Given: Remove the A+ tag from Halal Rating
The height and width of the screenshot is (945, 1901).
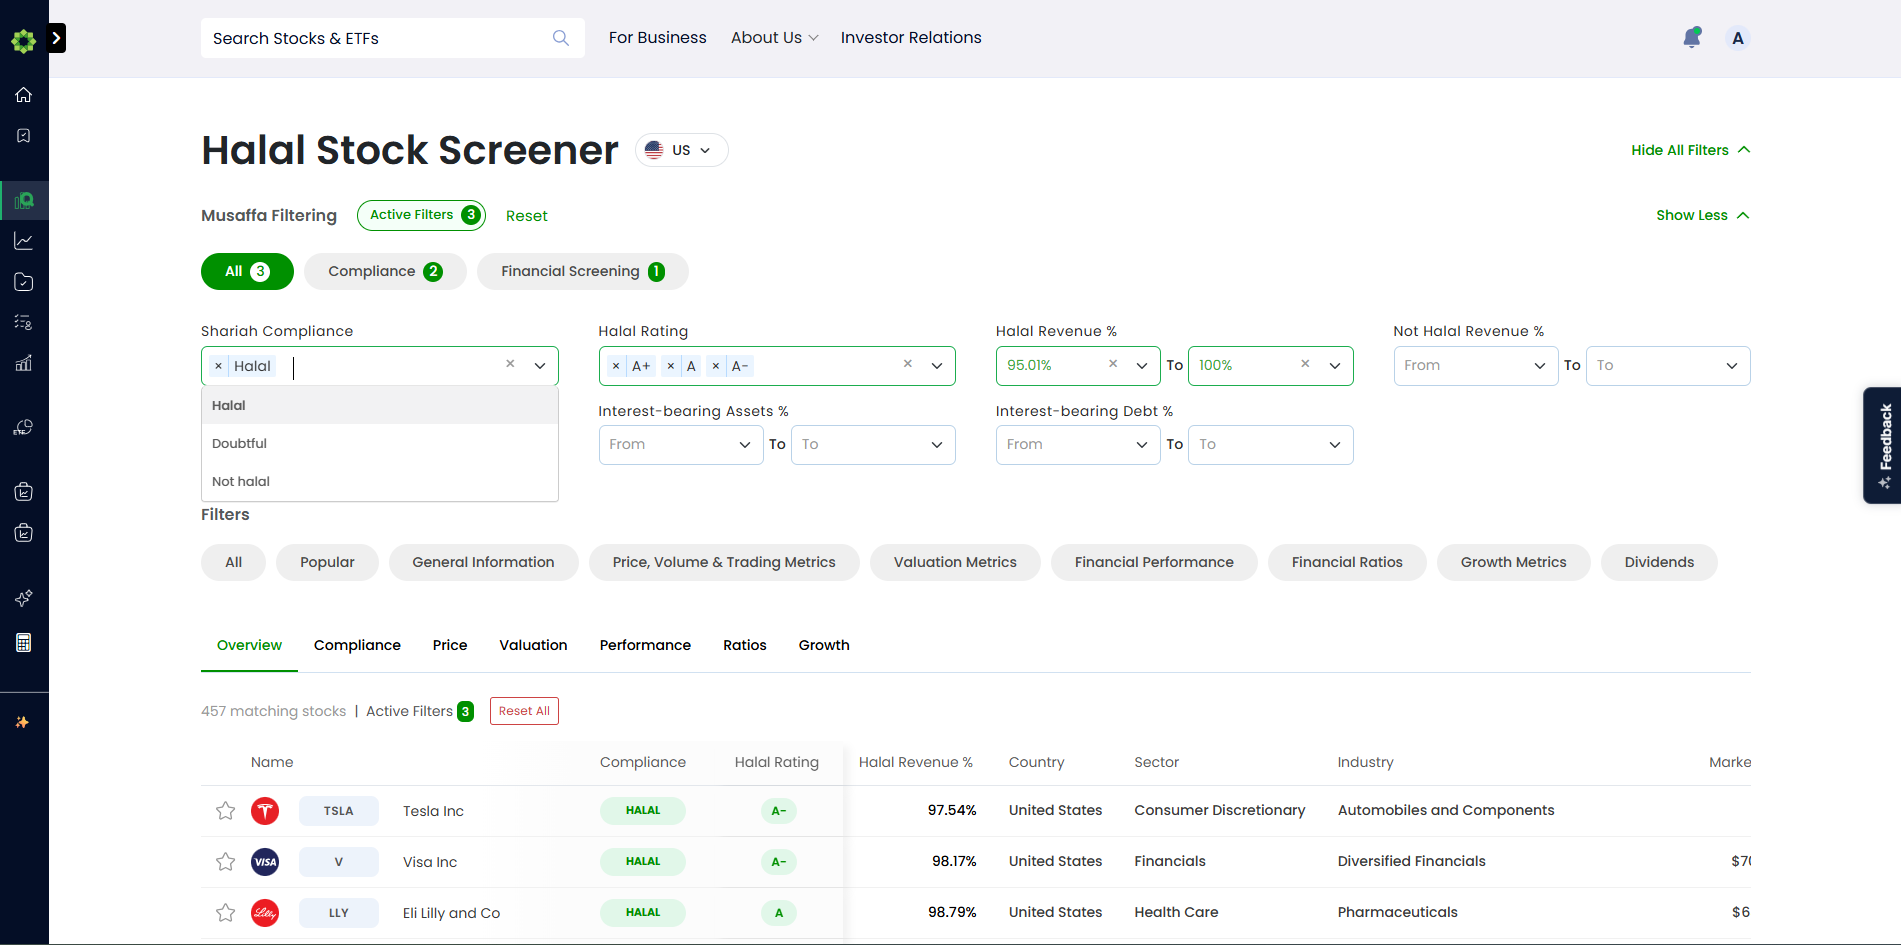Looking at the screenshot, I should pos(616,366).
